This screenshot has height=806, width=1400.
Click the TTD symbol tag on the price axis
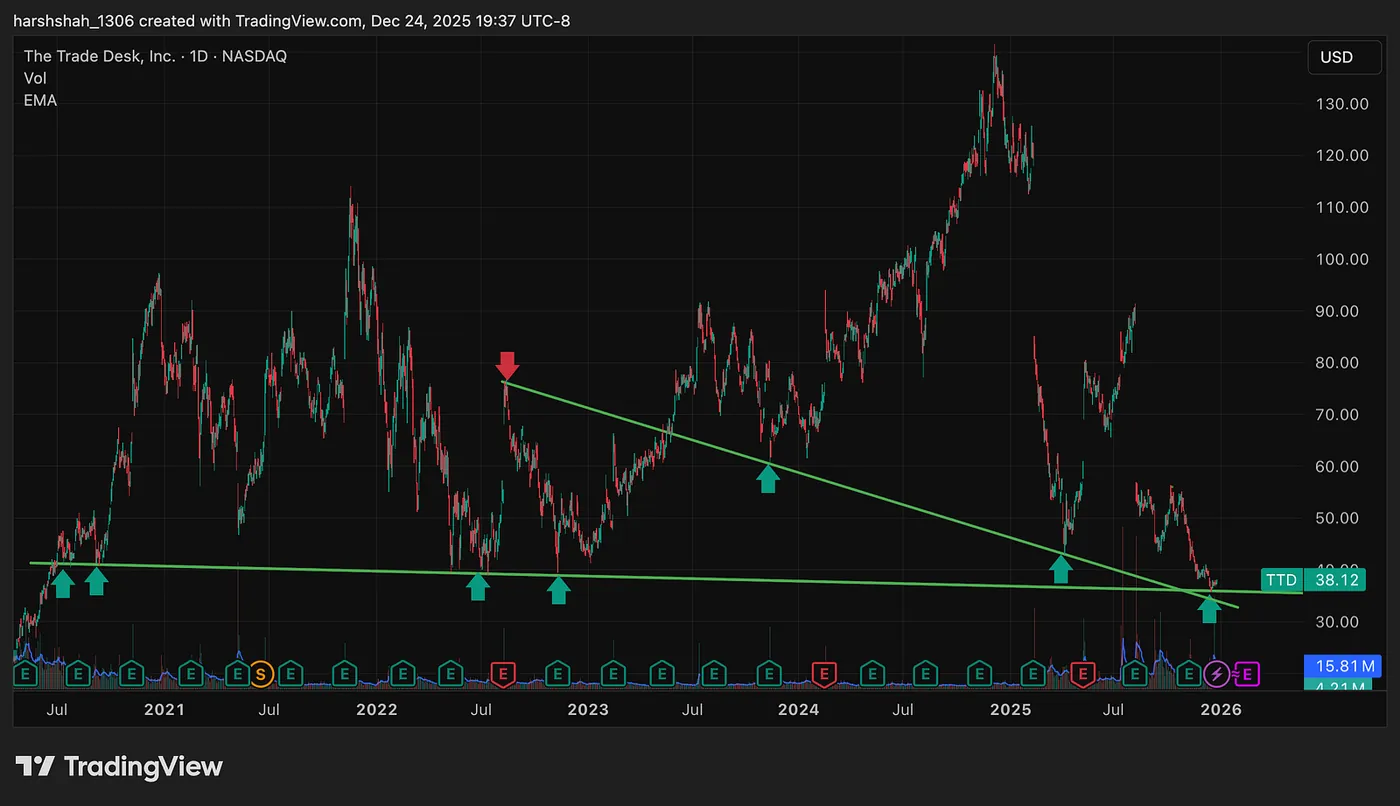(x=1281, y=580)
